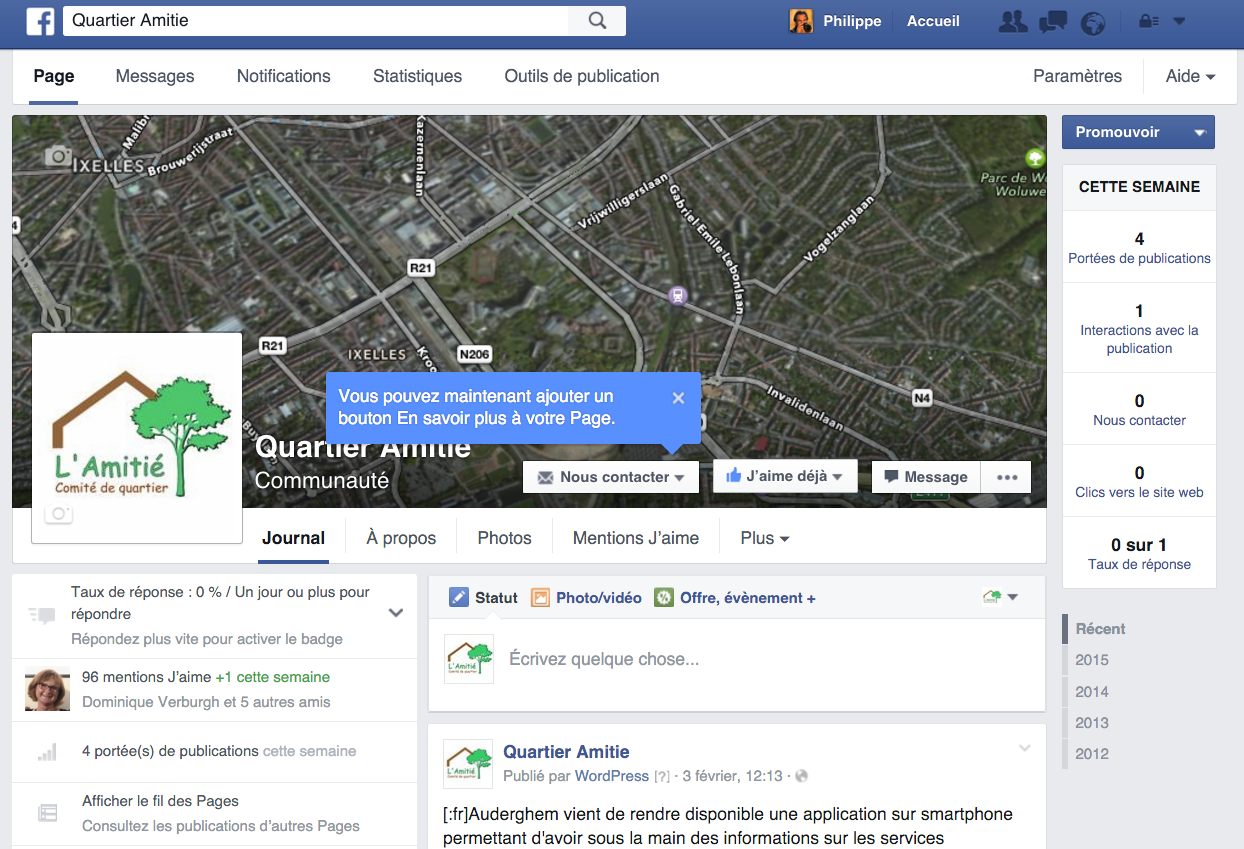This screenshot has width=1244, height=849.
Task: Open the J'aime déjà dropdown button
Action: 785,476
